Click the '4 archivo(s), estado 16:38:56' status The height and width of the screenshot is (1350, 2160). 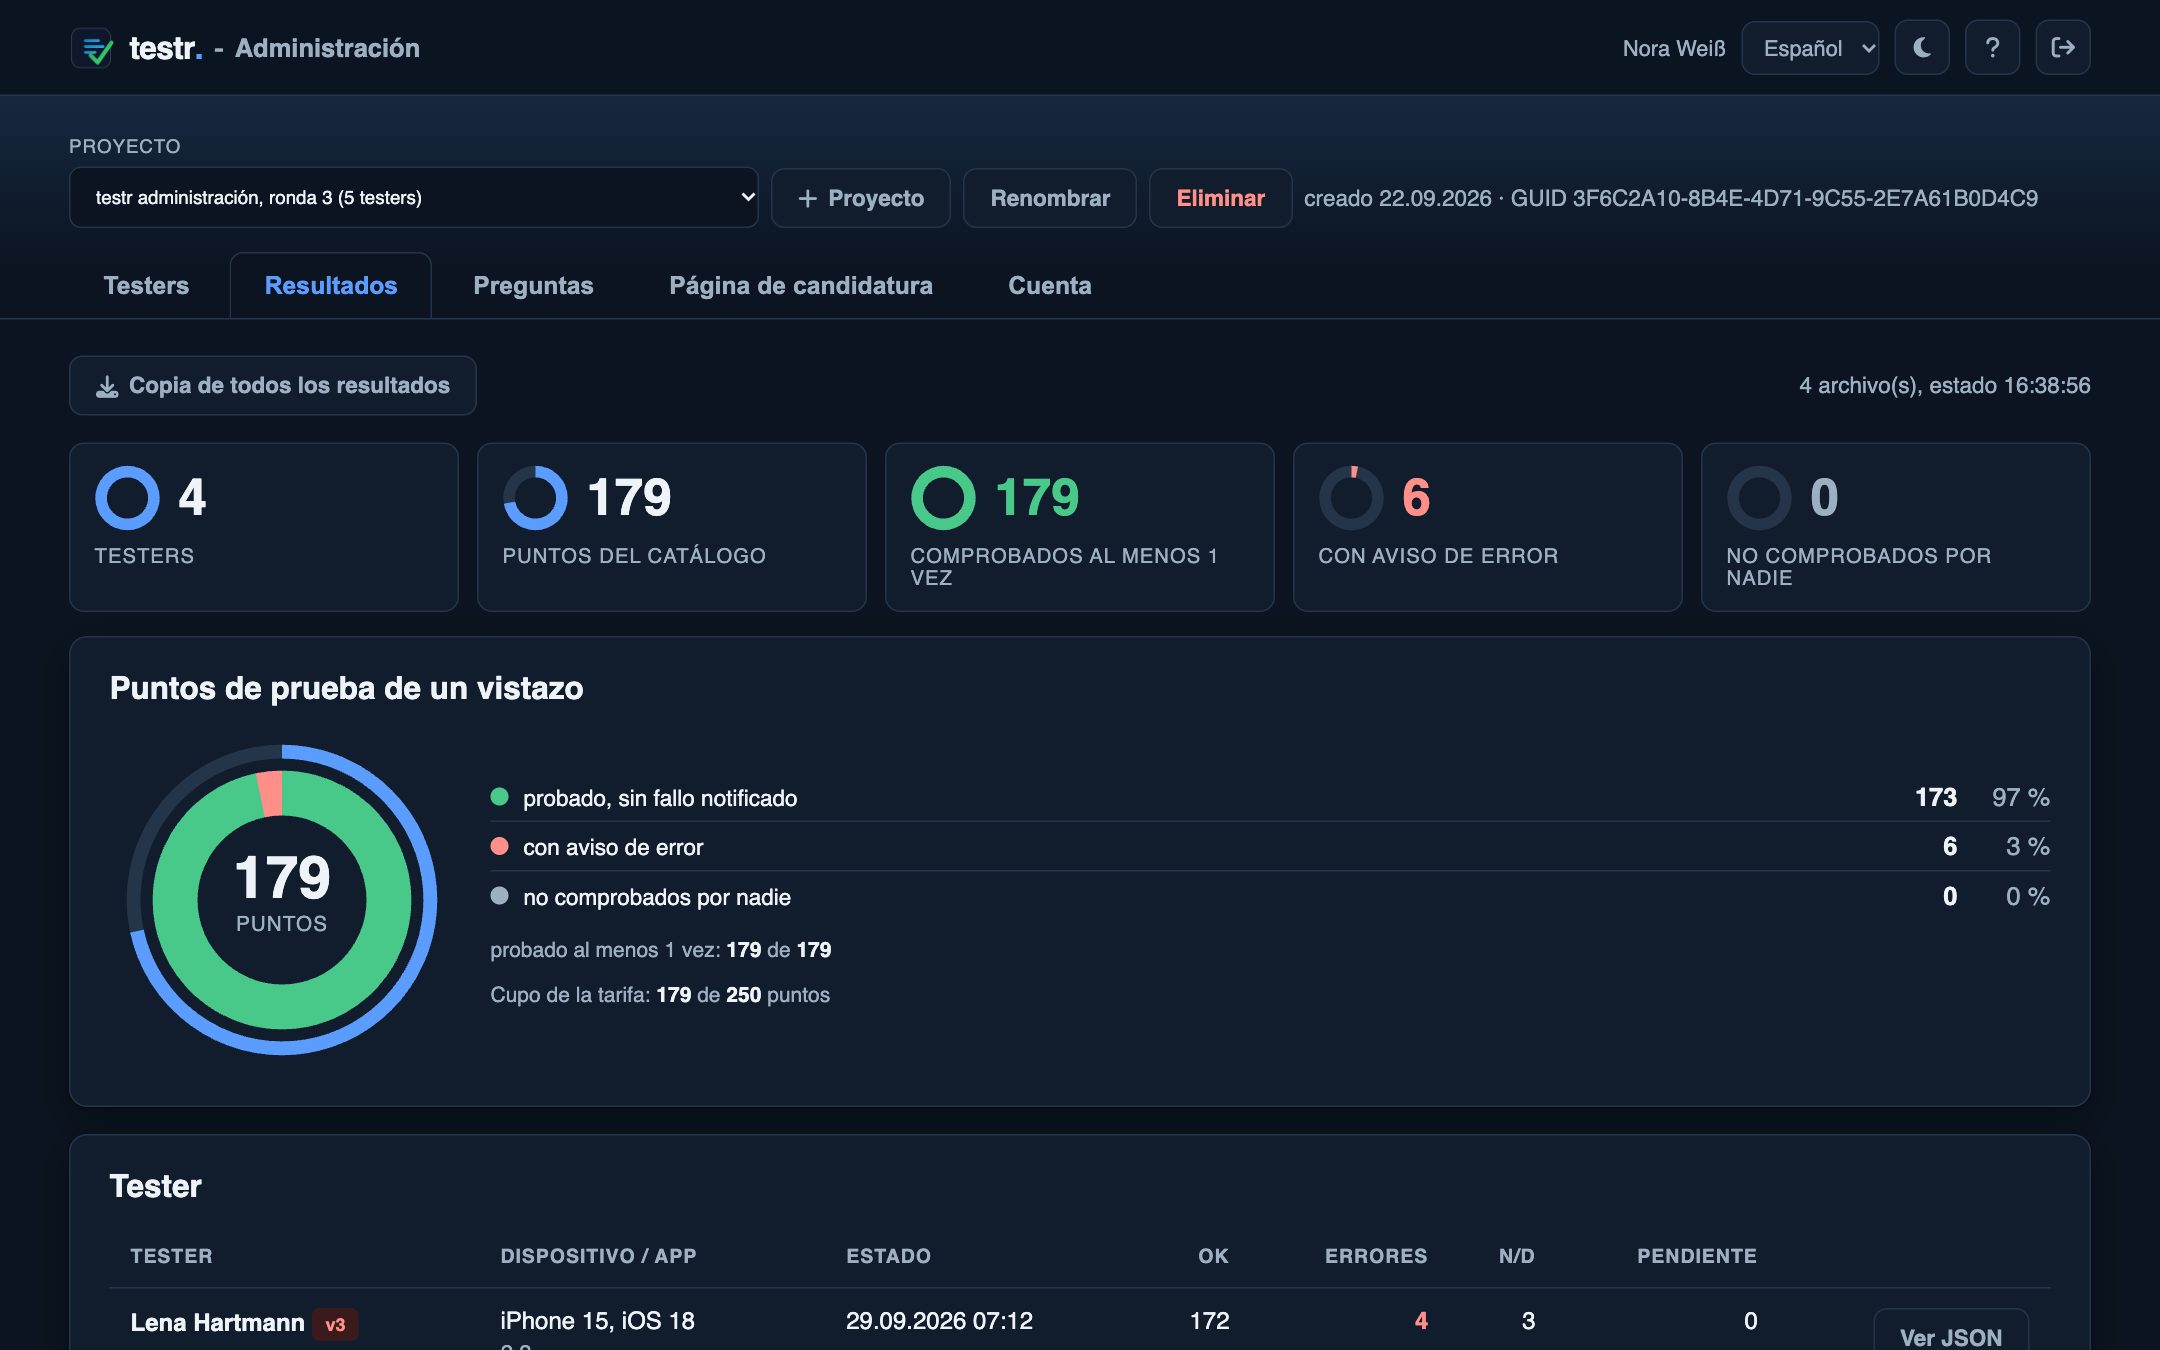coord(1944,385)
